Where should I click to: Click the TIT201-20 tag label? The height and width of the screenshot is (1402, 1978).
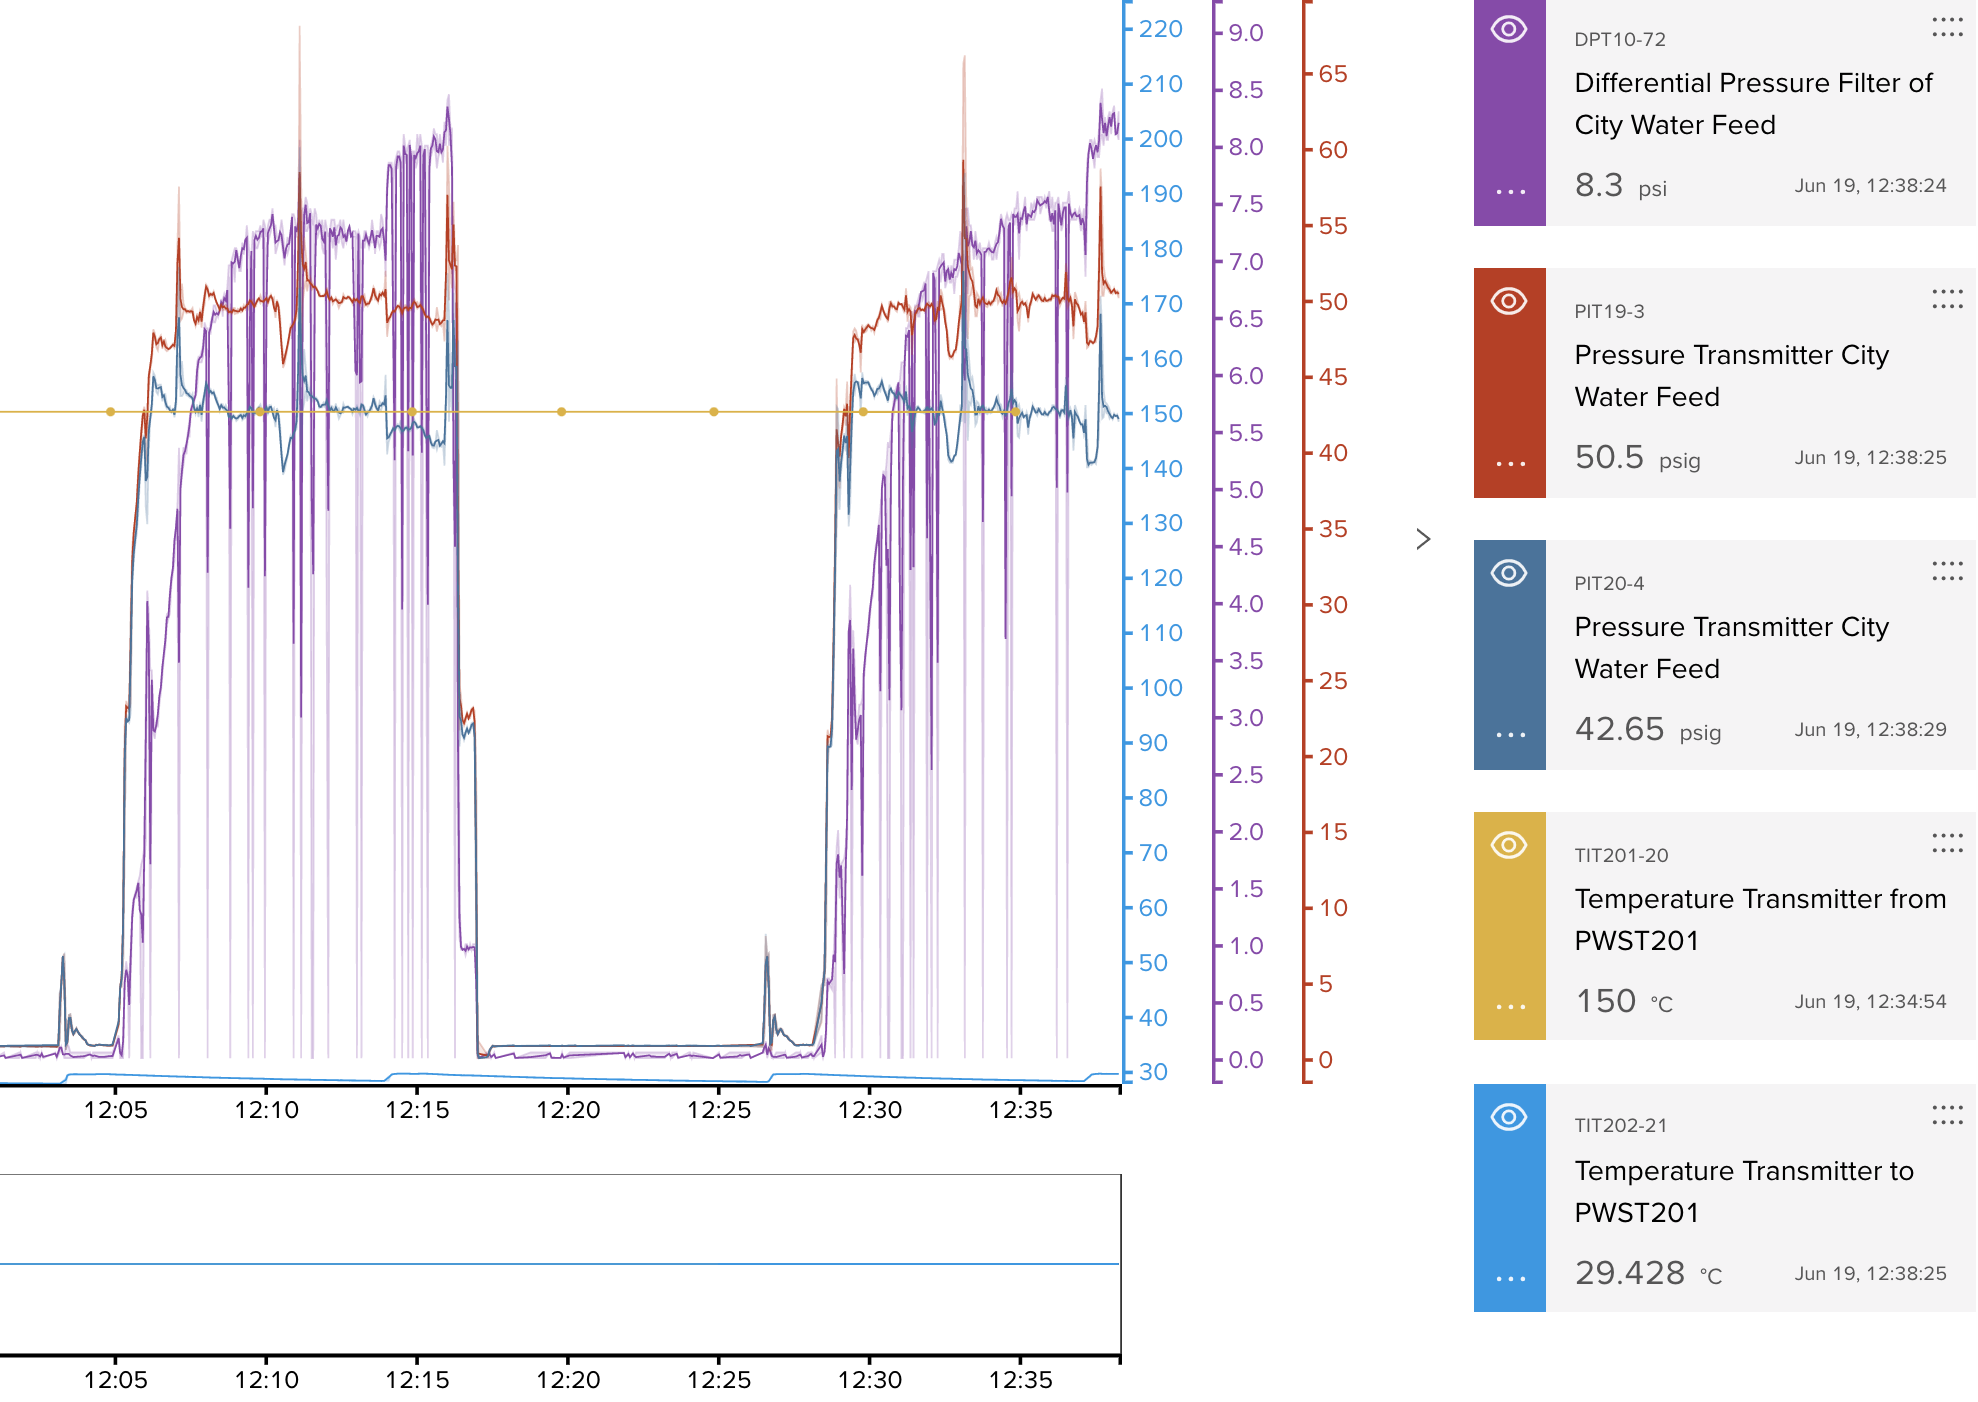coord(1621,855)
